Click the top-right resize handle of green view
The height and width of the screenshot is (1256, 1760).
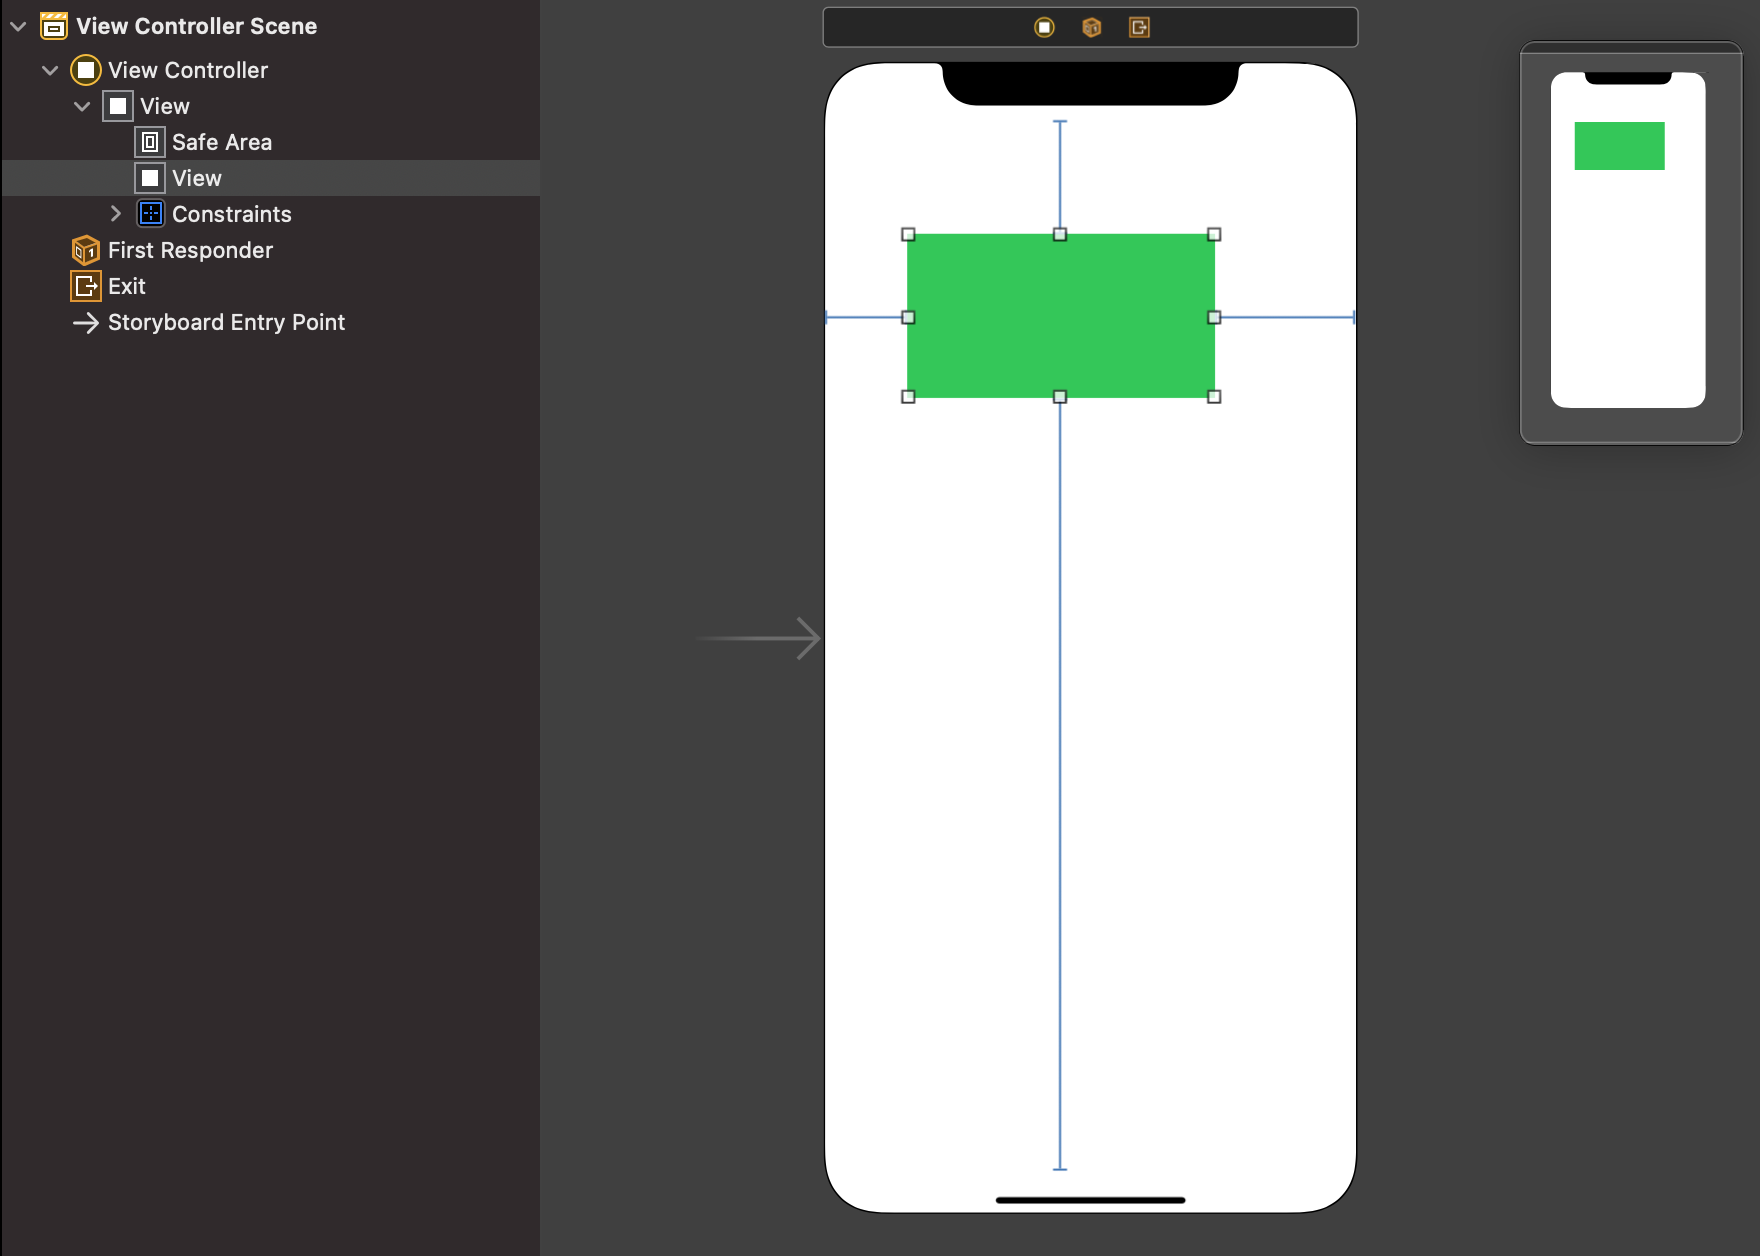click(1214, 234)
